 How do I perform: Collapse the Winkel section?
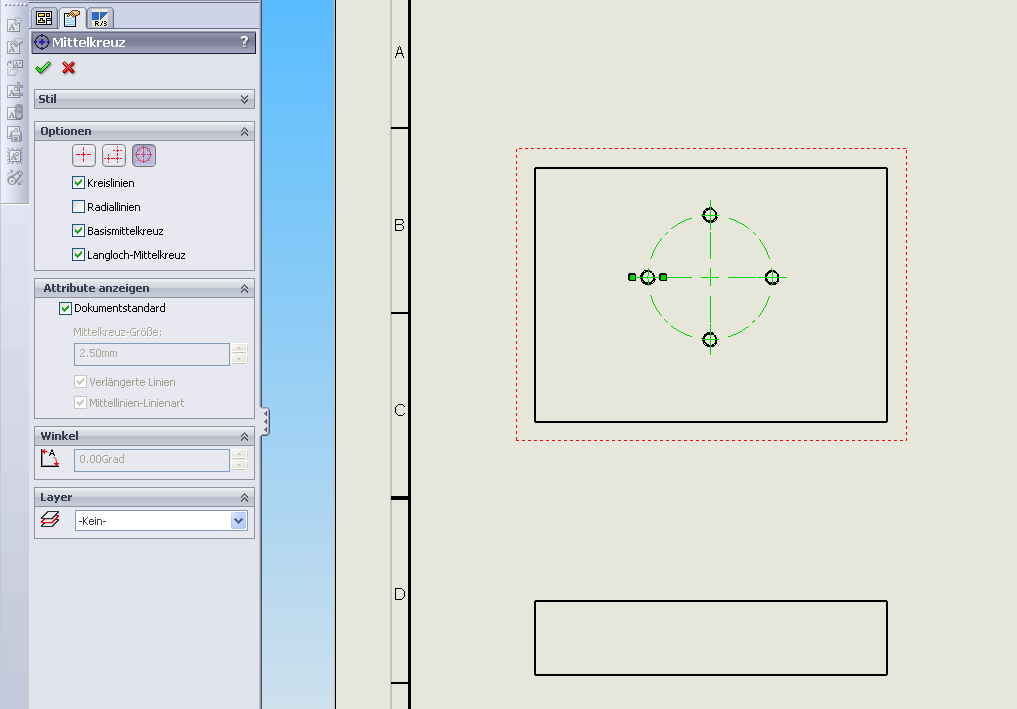point(245,437)
